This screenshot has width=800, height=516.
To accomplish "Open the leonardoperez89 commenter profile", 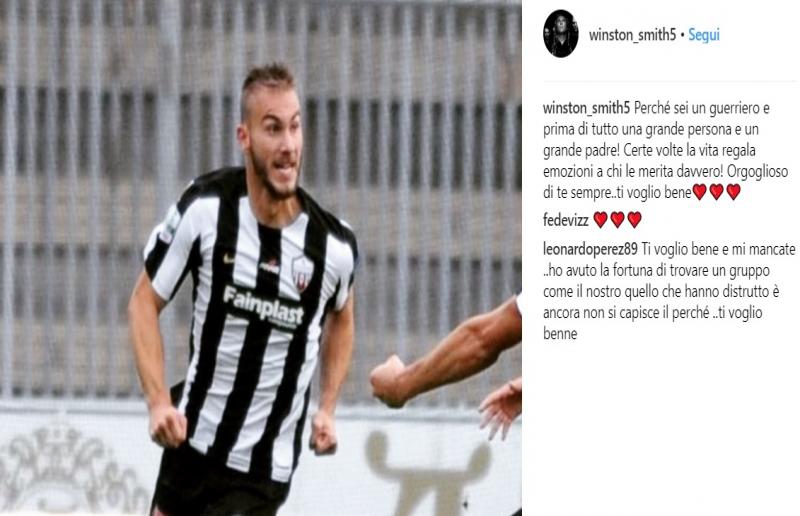I will click(x=590, y=250).
